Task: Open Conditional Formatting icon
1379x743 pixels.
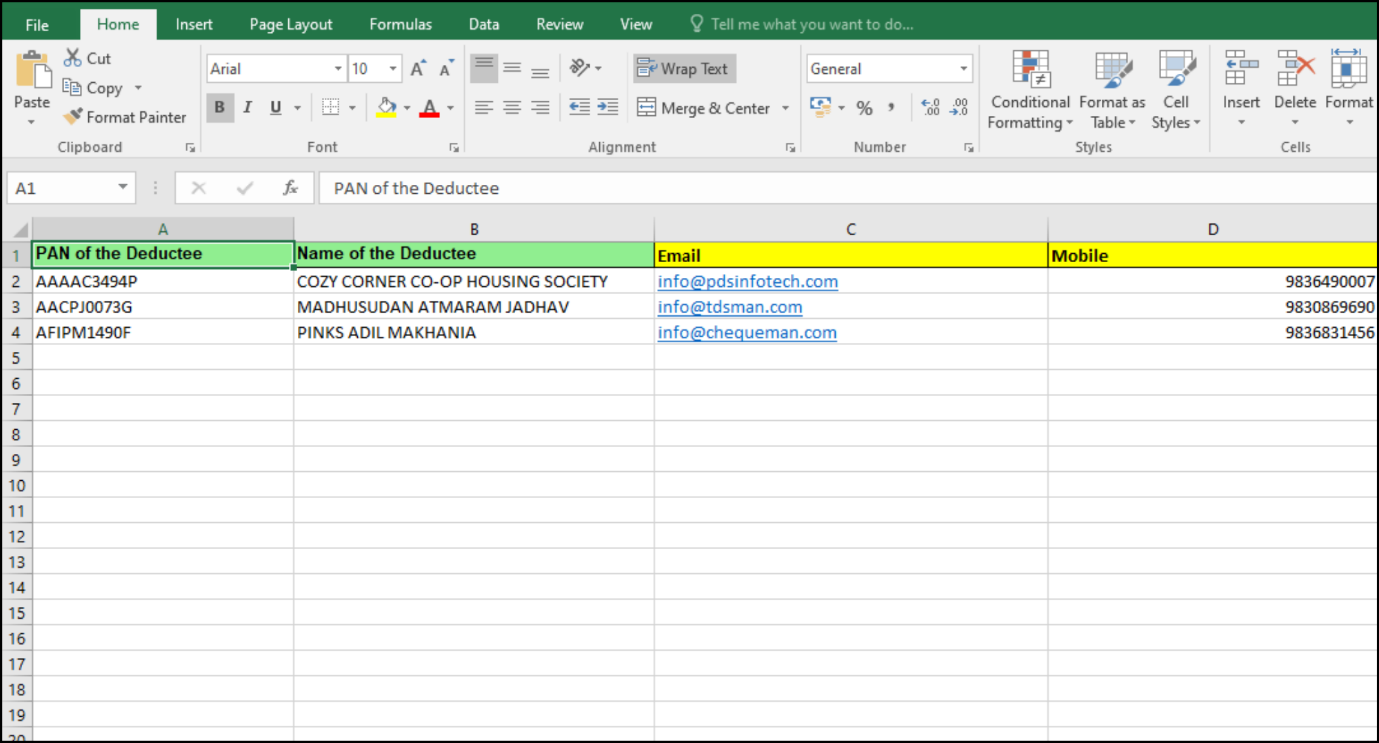Action: (1030, 69)
